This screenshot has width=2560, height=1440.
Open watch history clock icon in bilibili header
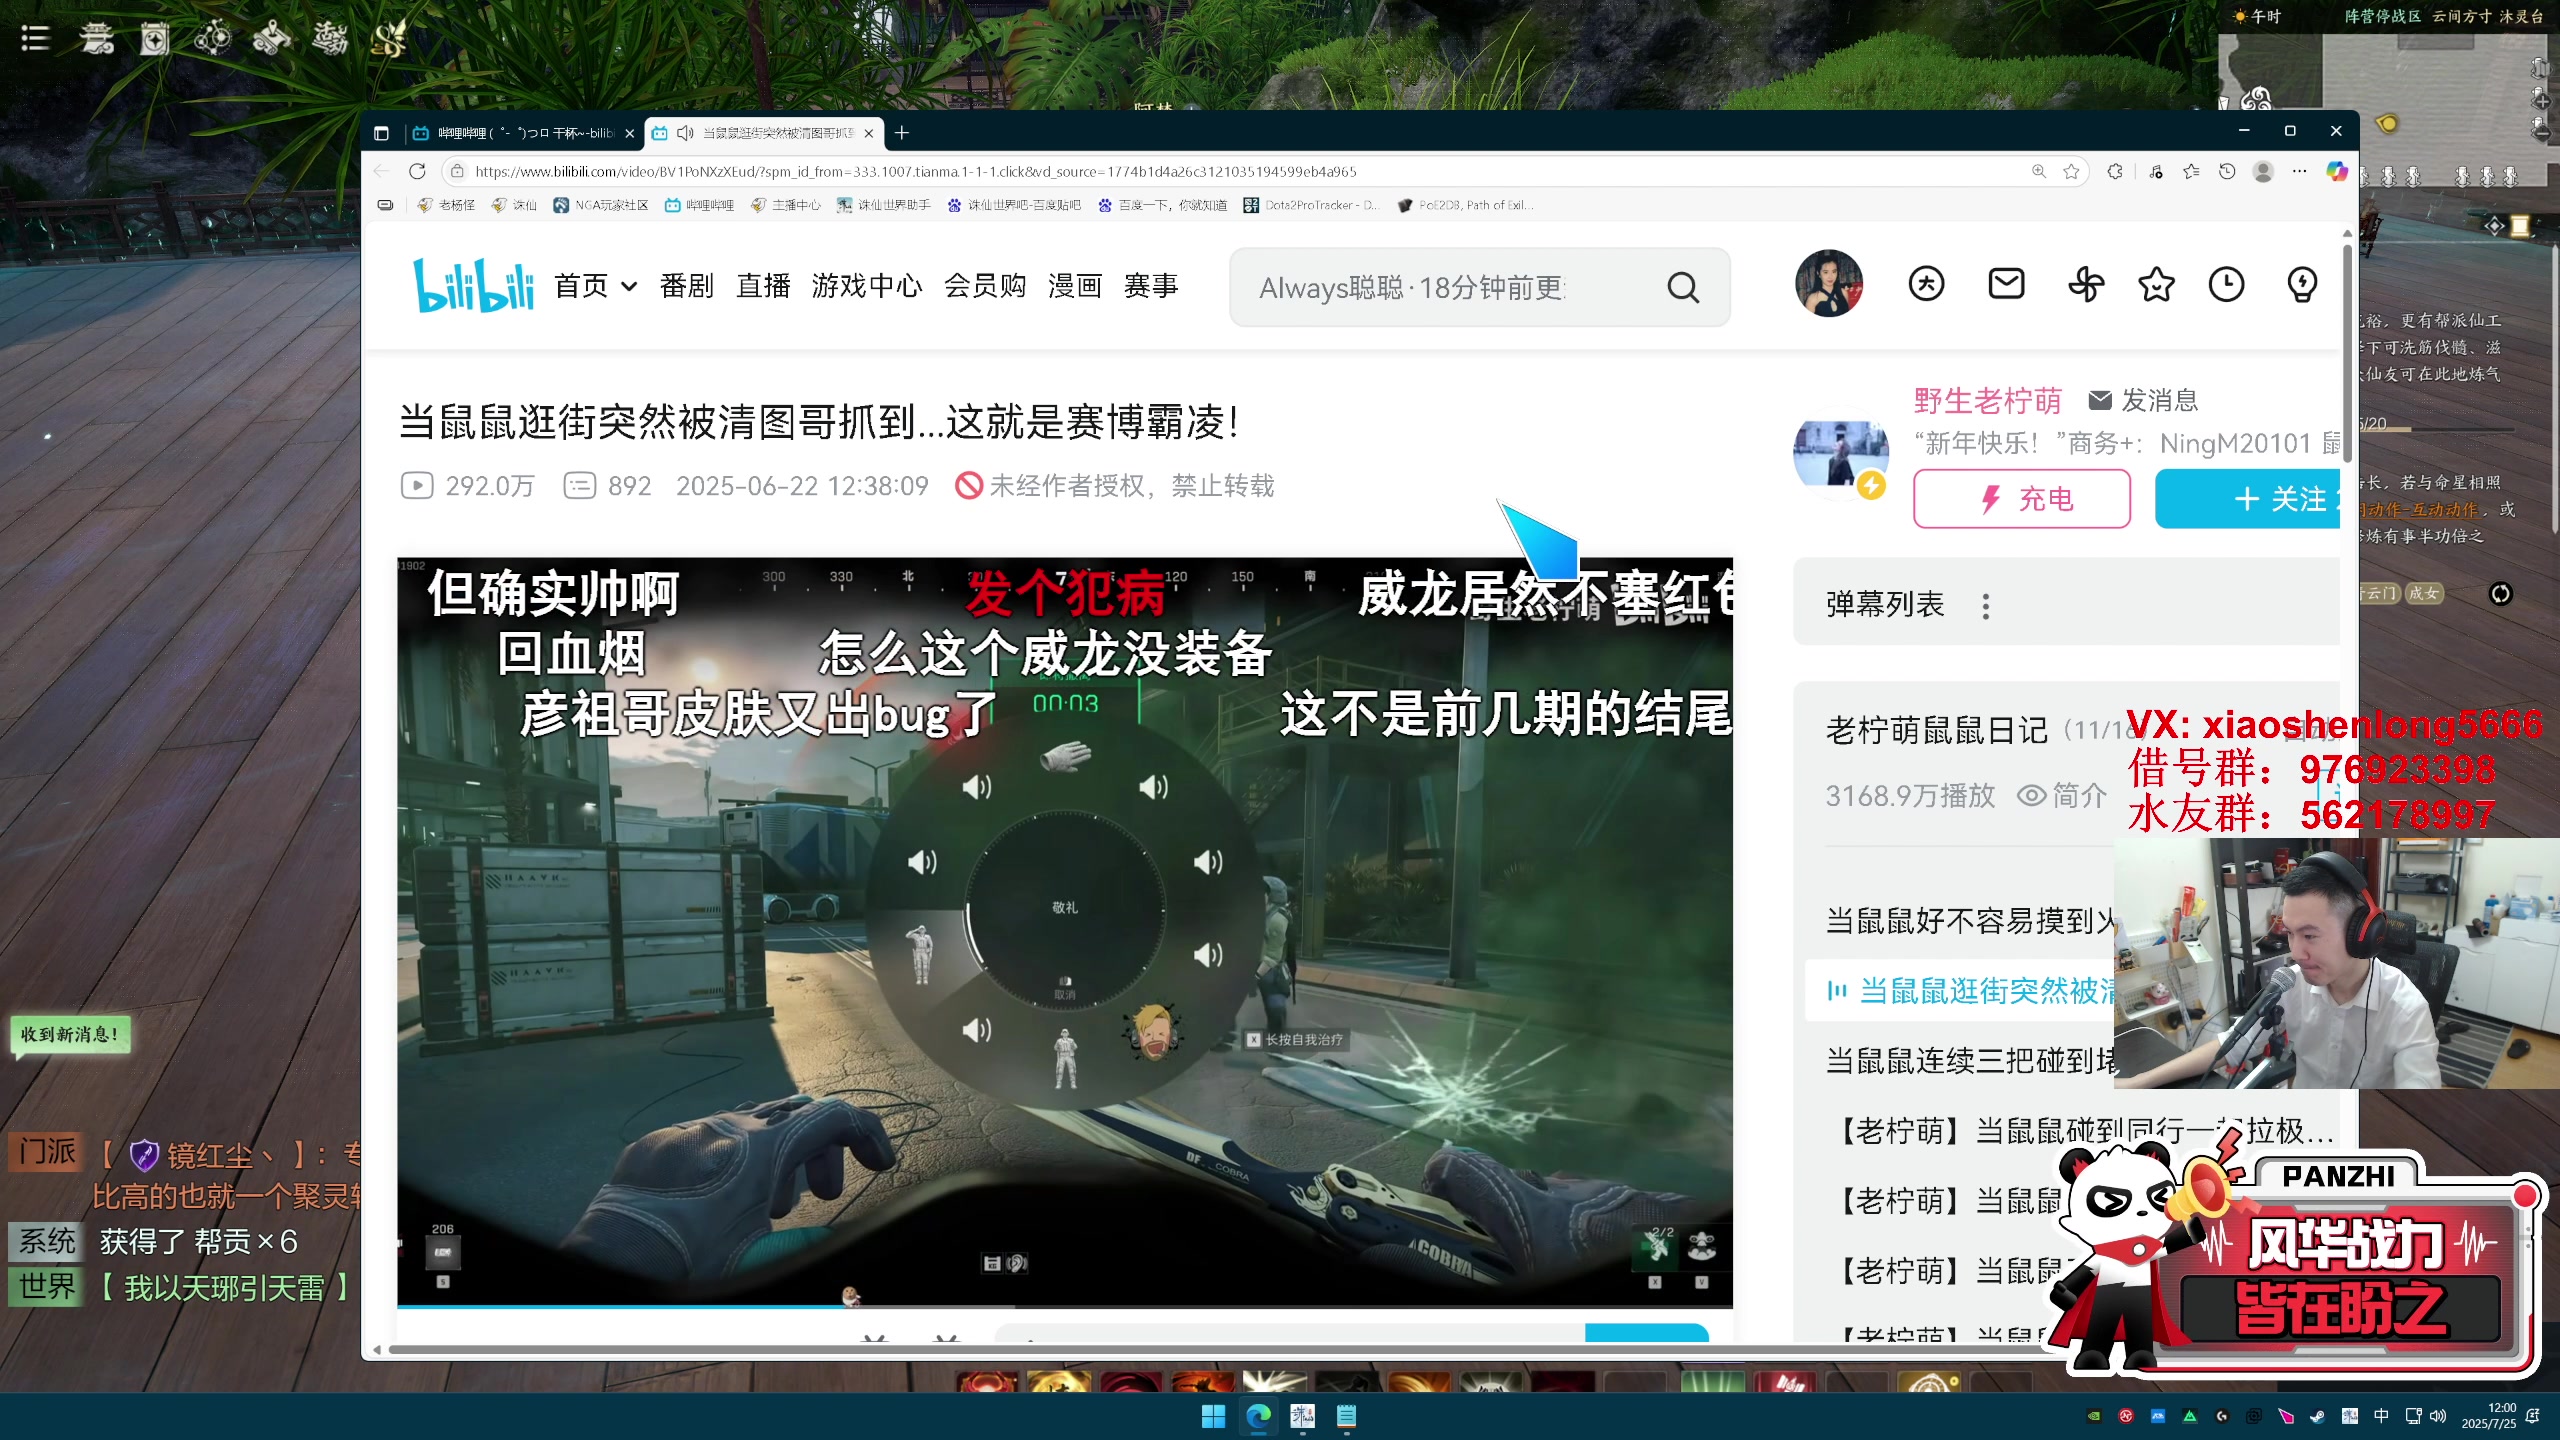click(x=2226, y=285)
